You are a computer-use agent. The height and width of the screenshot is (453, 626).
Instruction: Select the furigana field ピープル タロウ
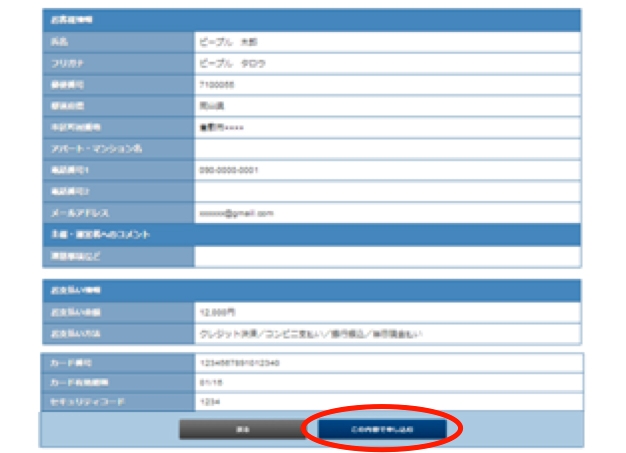[x=387, y=63]
